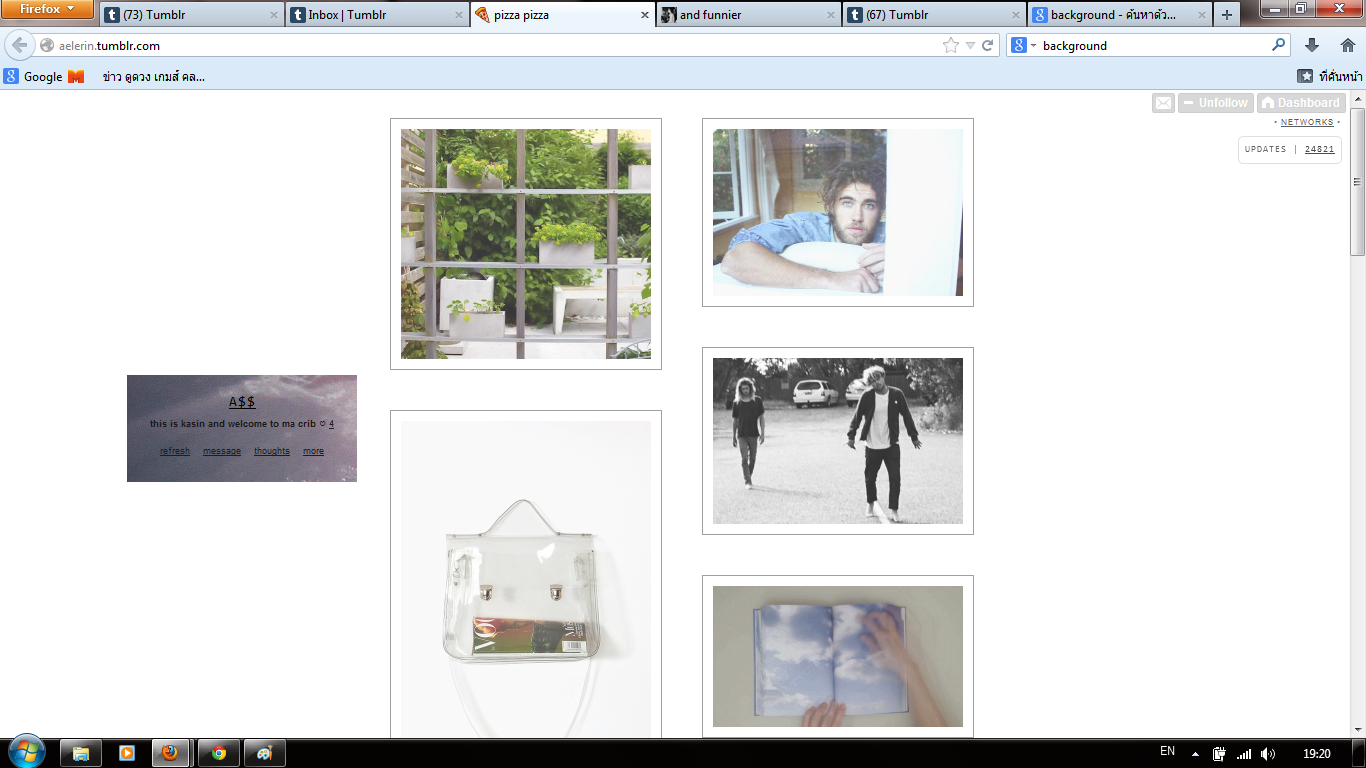This screenshot has width=1366, height=768.
Task: Click the volume speaker tray icon
Action: click(1268, 754)
